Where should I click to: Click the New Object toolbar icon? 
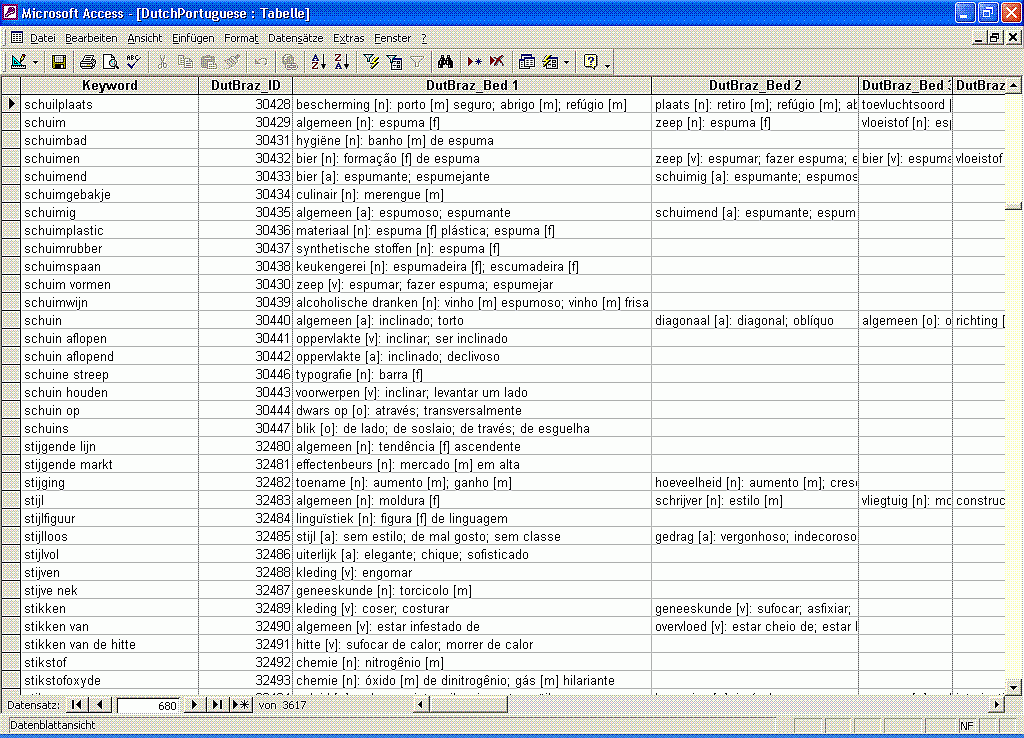551,62
